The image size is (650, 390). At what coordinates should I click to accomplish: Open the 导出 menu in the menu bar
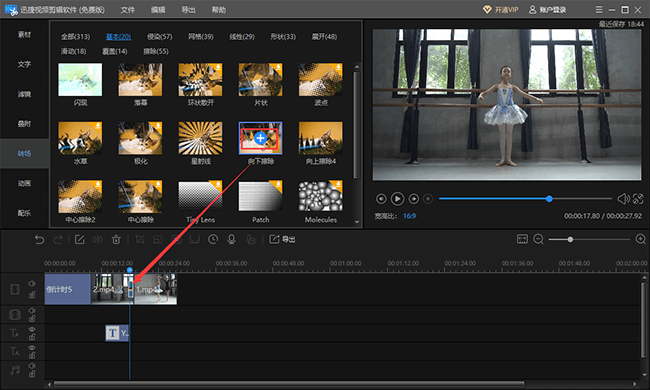[188, 10]
